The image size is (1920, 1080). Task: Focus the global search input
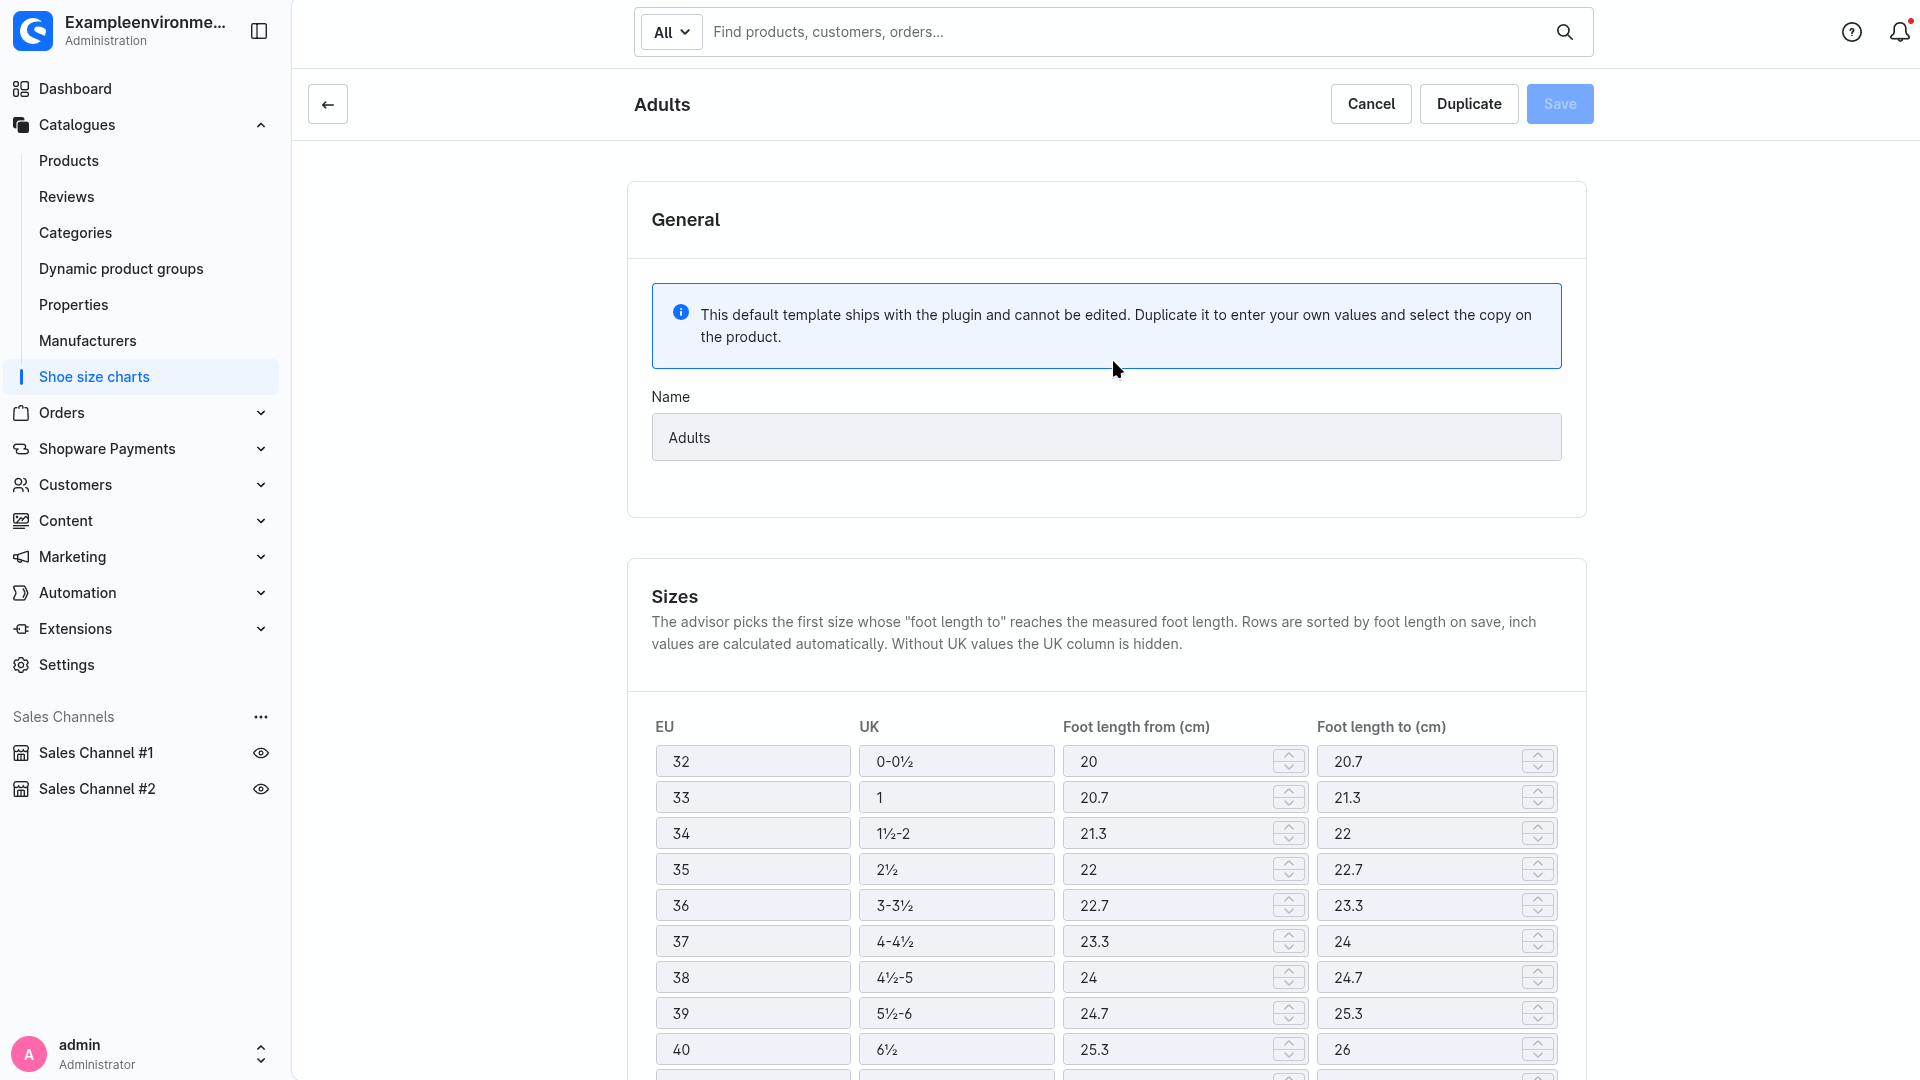[x=1127, y=32]
